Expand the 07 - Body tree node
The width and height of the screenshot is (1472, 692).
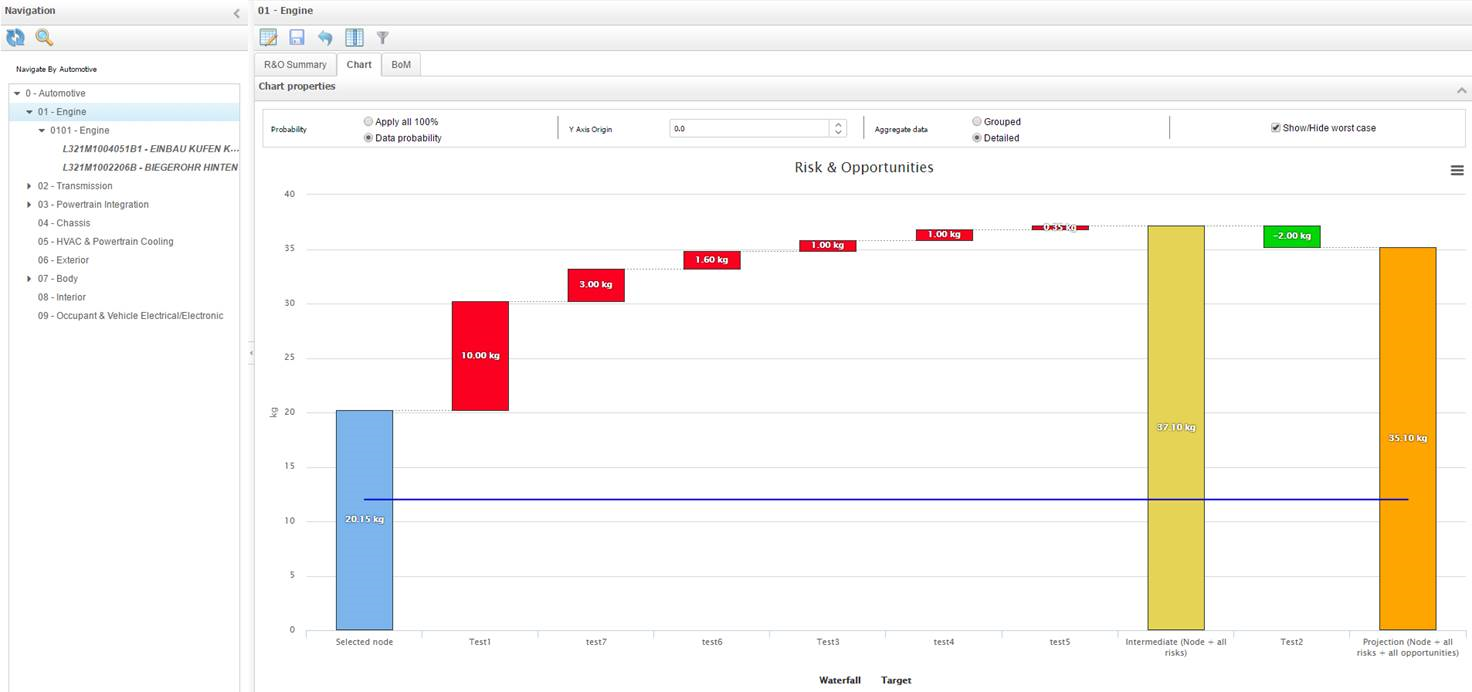(x=29, y=279)
